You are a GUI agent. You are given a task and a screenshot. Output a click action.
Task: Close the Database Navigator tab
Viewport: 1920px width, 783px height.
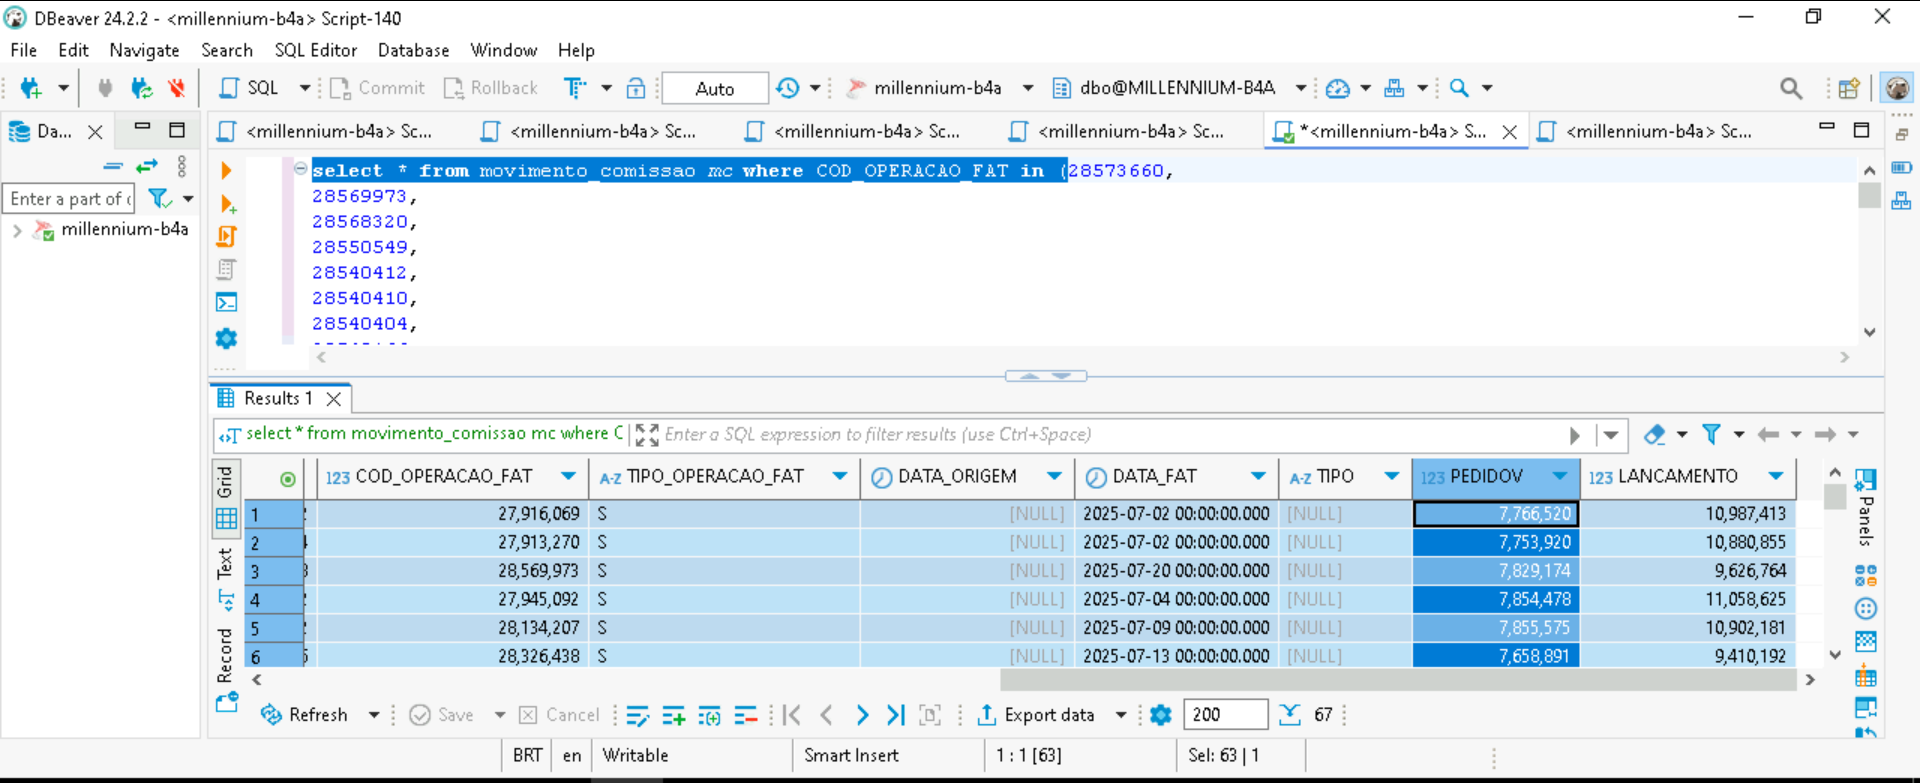click(x=95, y=131)
